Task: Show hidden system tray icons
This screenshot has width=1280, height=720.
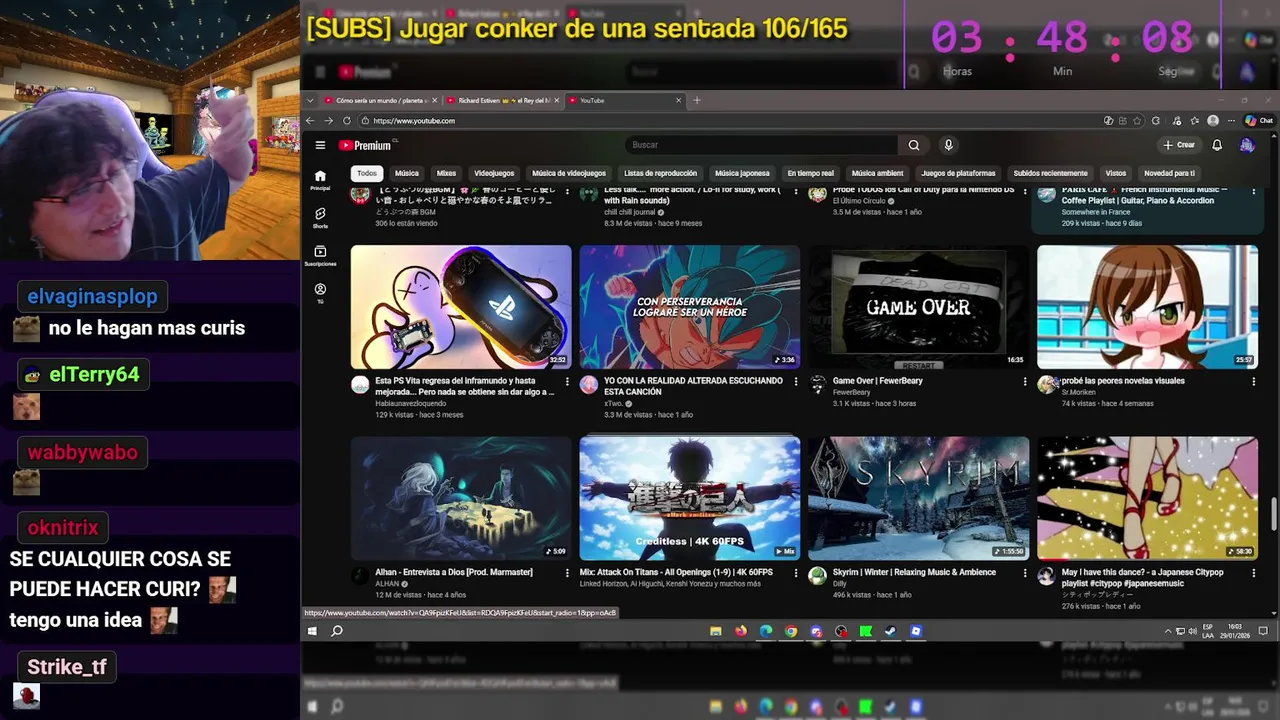Action: point(1168,631)
